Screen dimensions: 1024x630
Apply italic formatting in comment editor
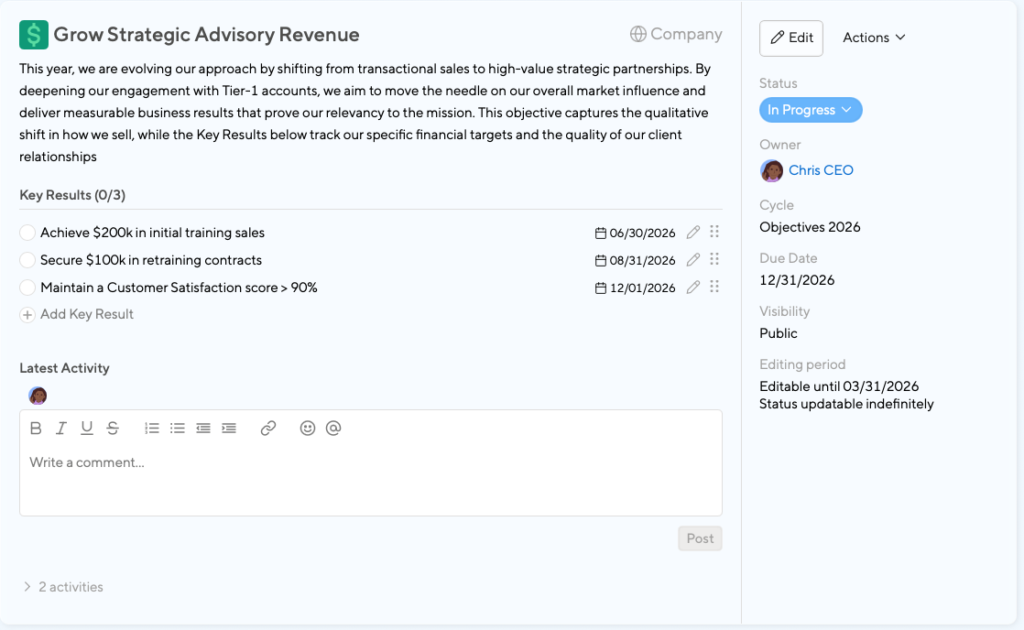tap(61, 428)
